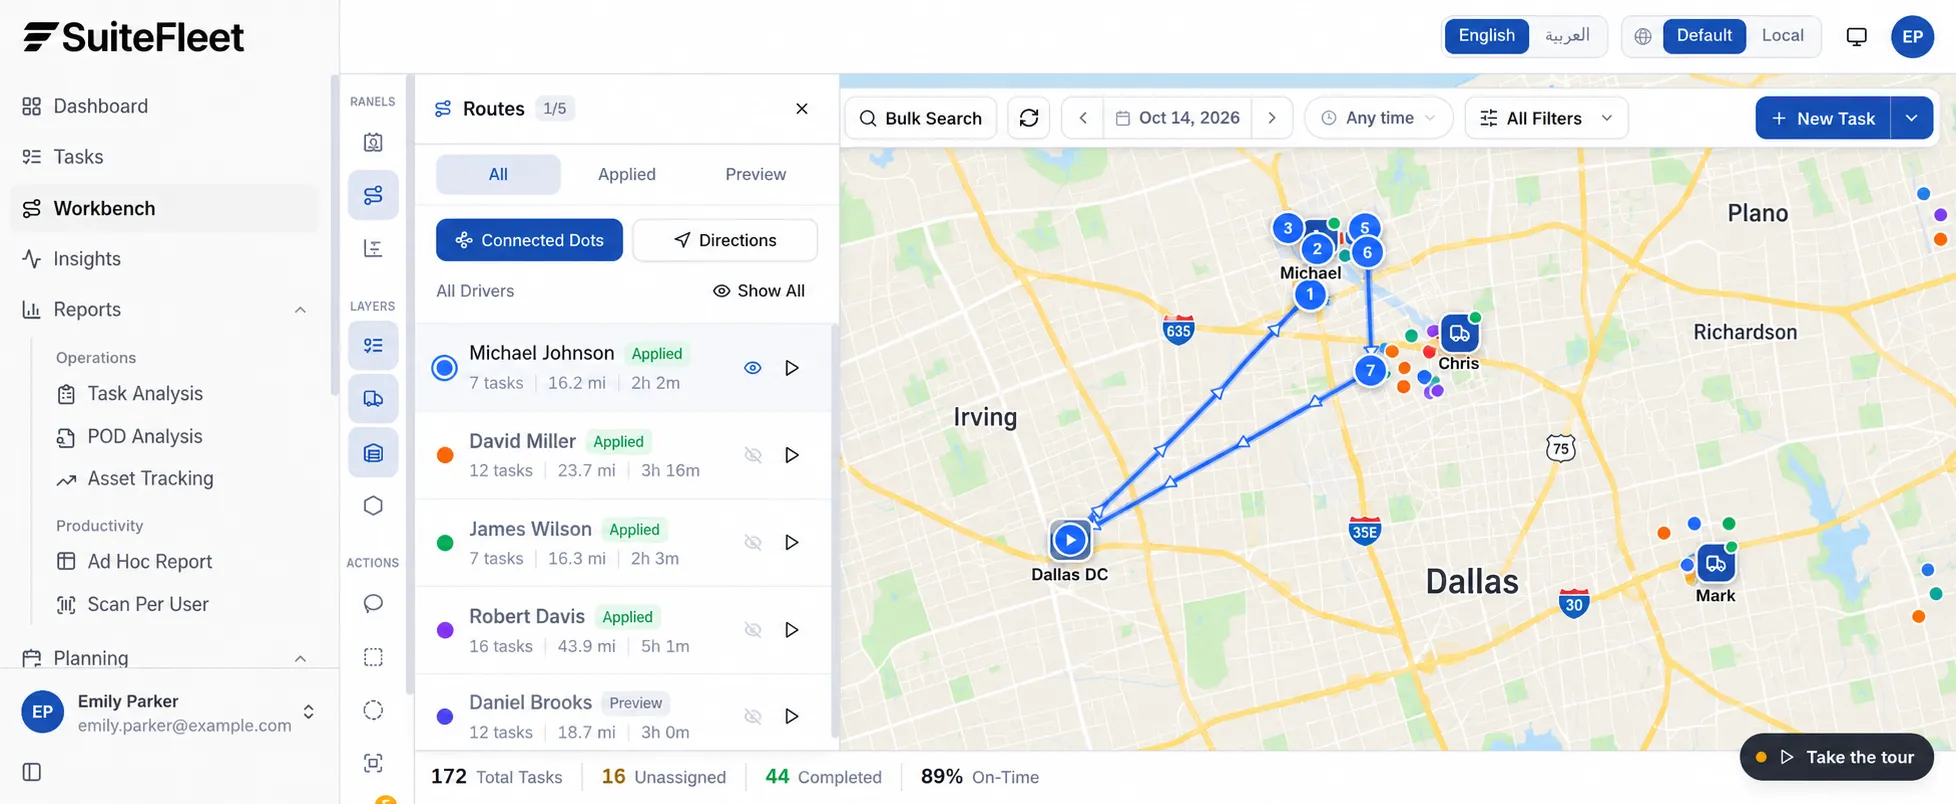Image resolution: width=1956 pixels, height=804 pixels.
Task: Open the Oct 14, 2026 date picker
Action: point(1178,118)
